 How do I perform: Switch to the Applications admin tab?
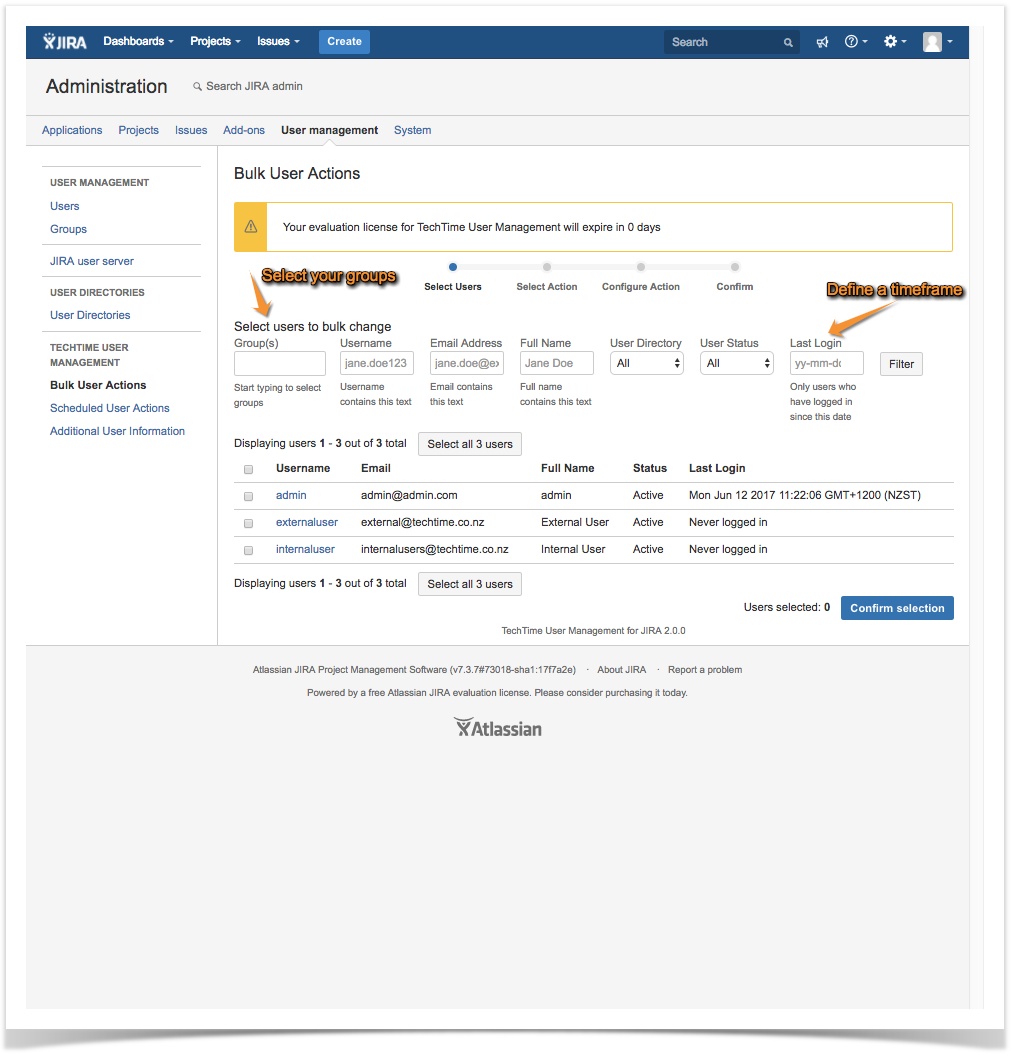(72, 131)
